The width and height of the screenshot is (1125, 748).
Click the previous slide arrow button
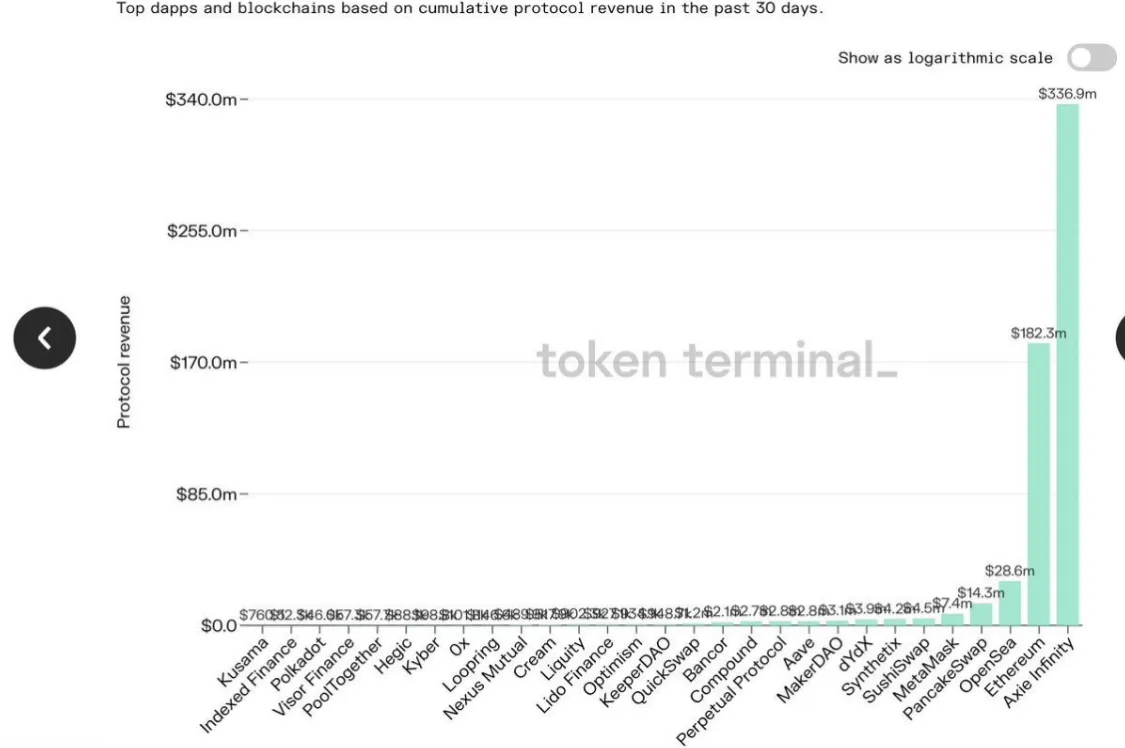pos(44,338)
